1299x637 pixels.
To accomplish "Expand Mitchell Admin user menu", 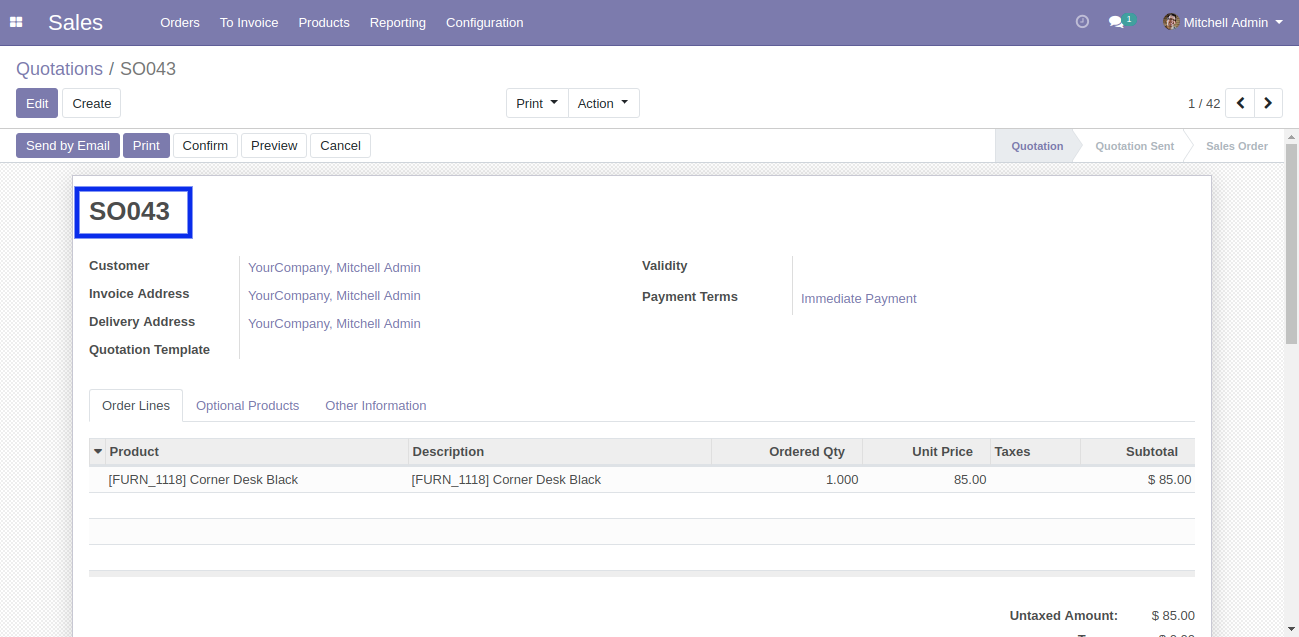I will [1223, 22].
